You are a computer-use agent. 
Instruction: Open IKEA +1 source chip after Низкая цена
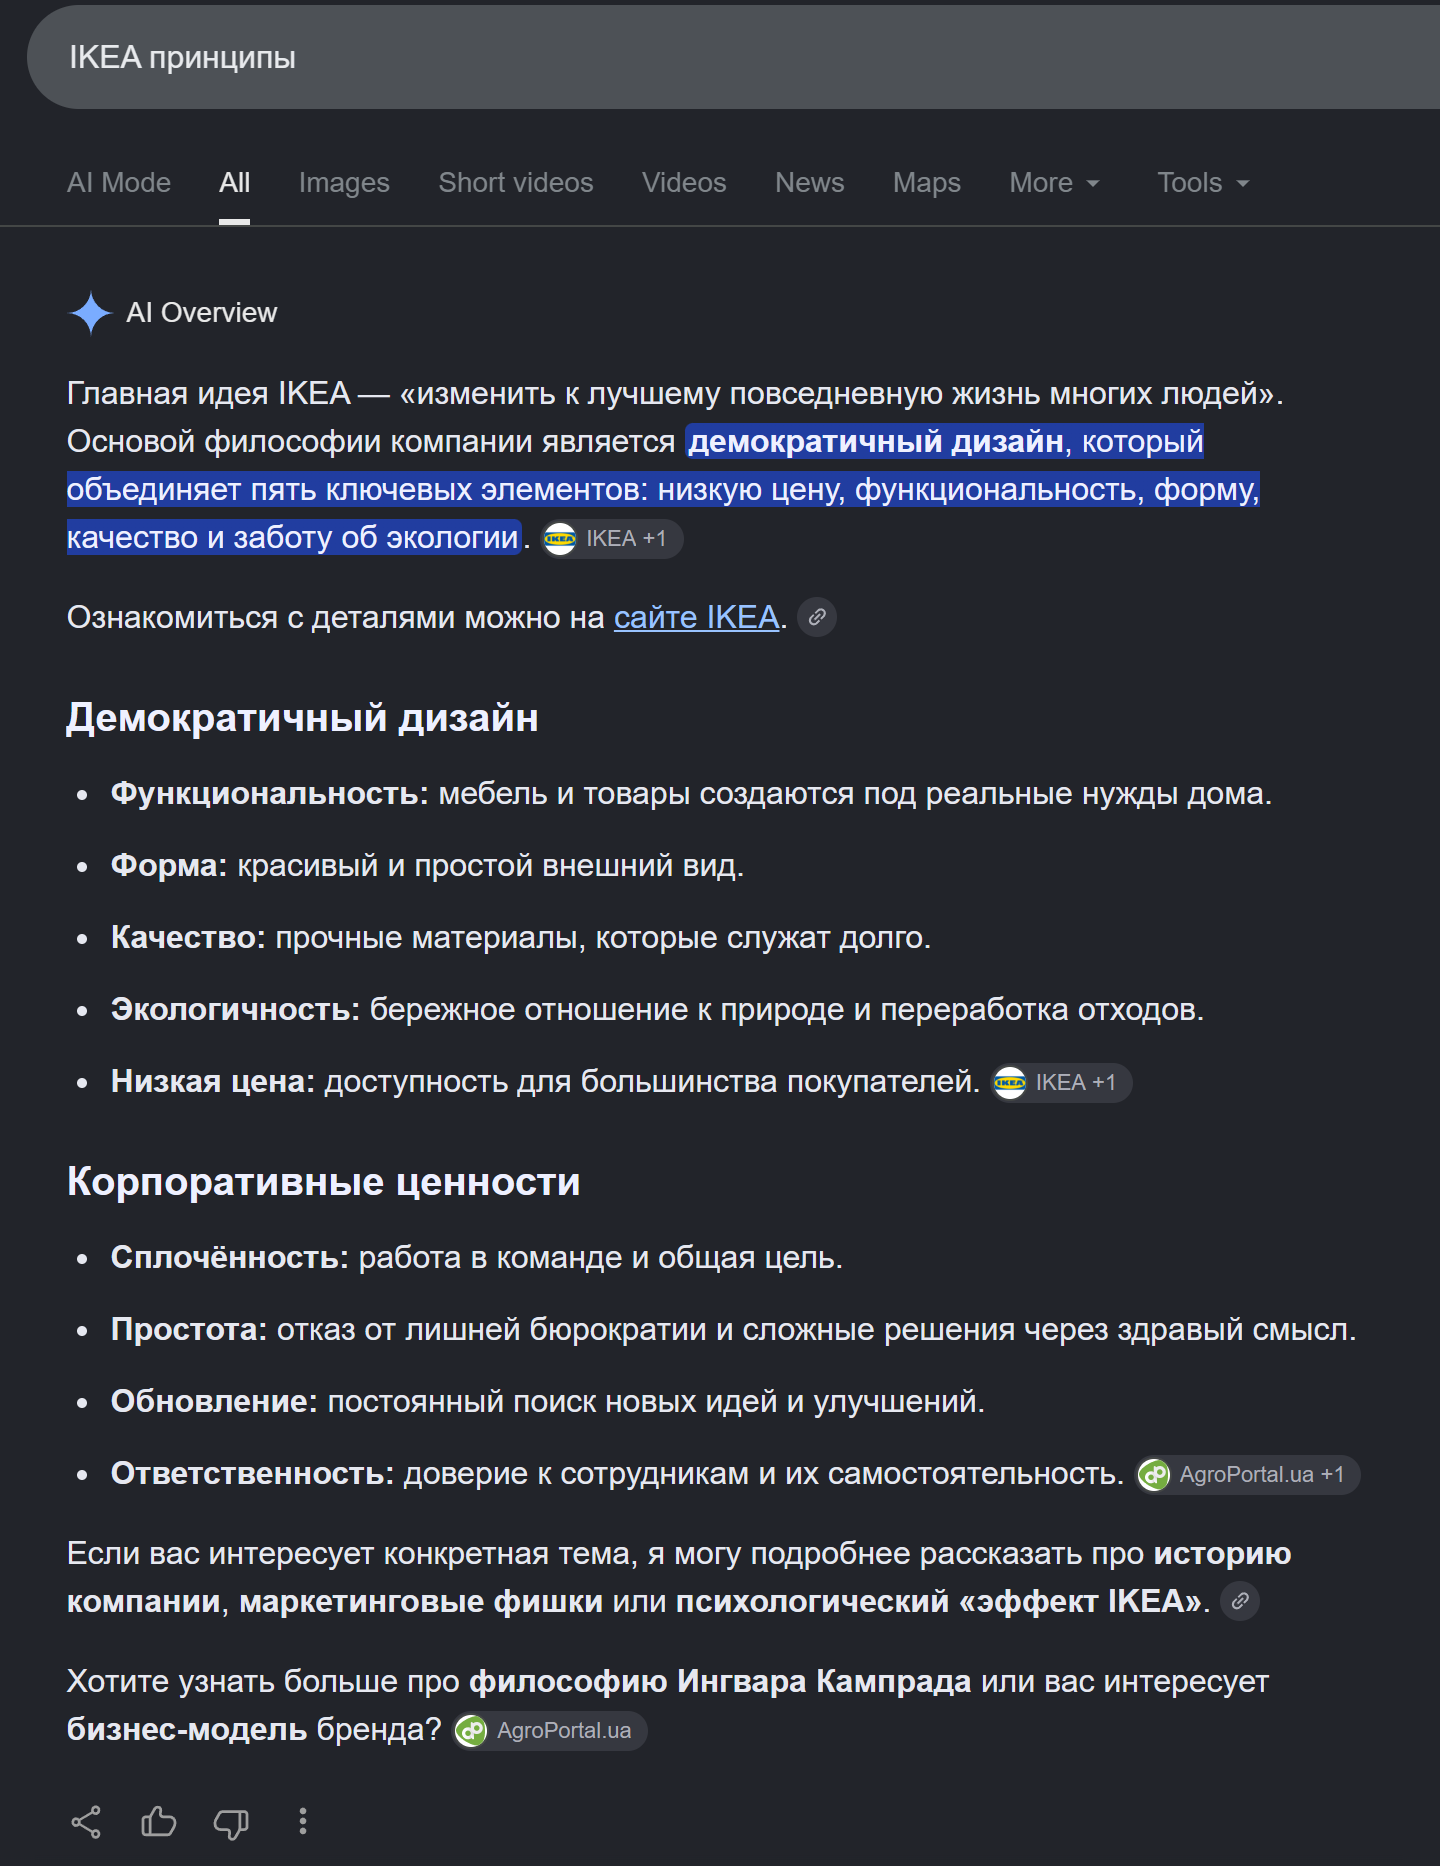coord(1061,1083)
